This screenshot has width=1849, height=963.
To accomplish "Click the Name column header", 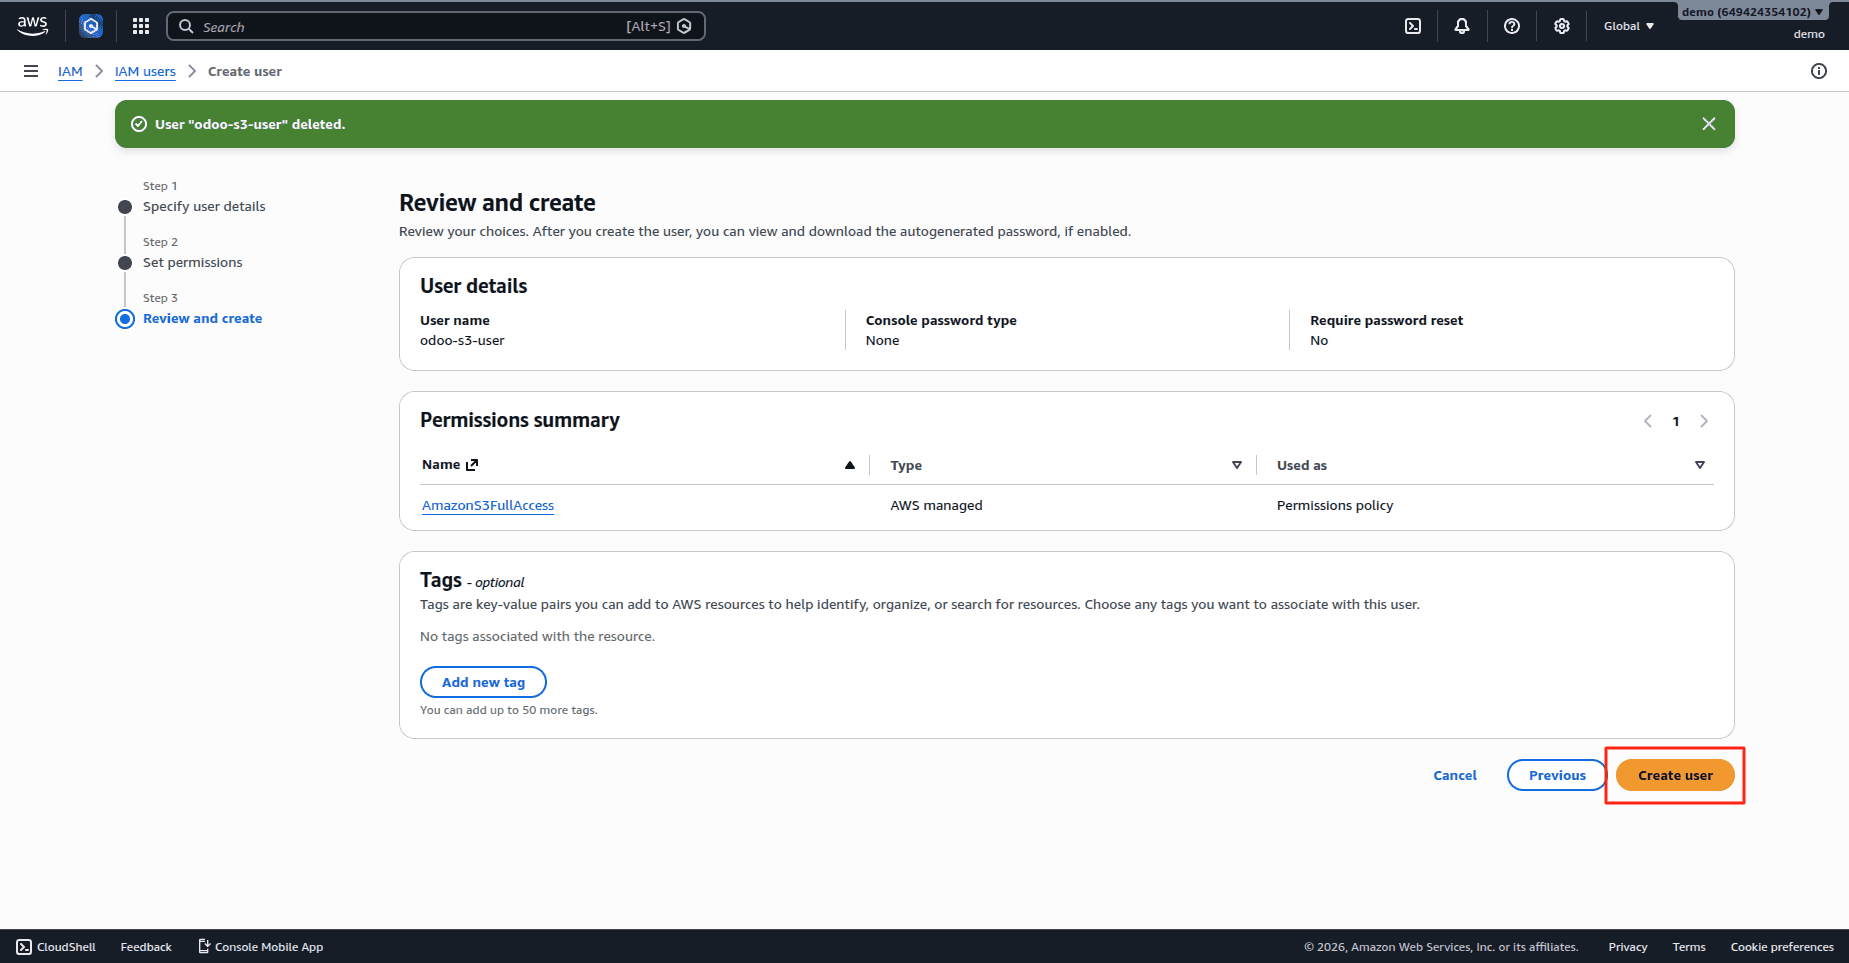I will click(441, 464).
